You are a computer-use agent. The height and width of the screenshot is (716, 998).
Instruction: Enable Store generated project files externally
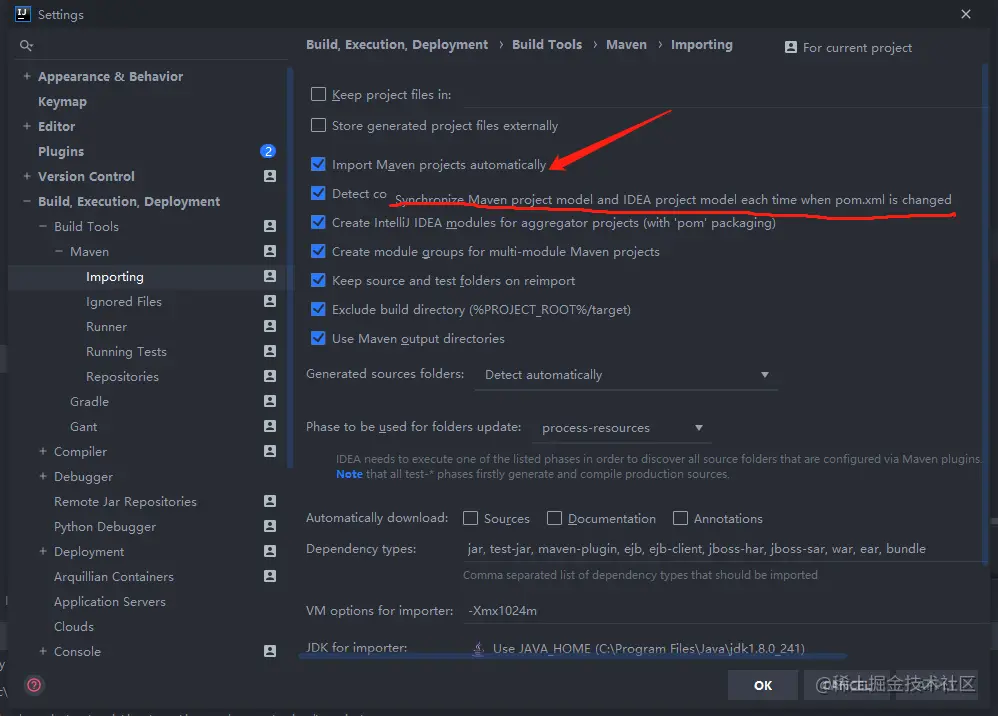(318, 125)
